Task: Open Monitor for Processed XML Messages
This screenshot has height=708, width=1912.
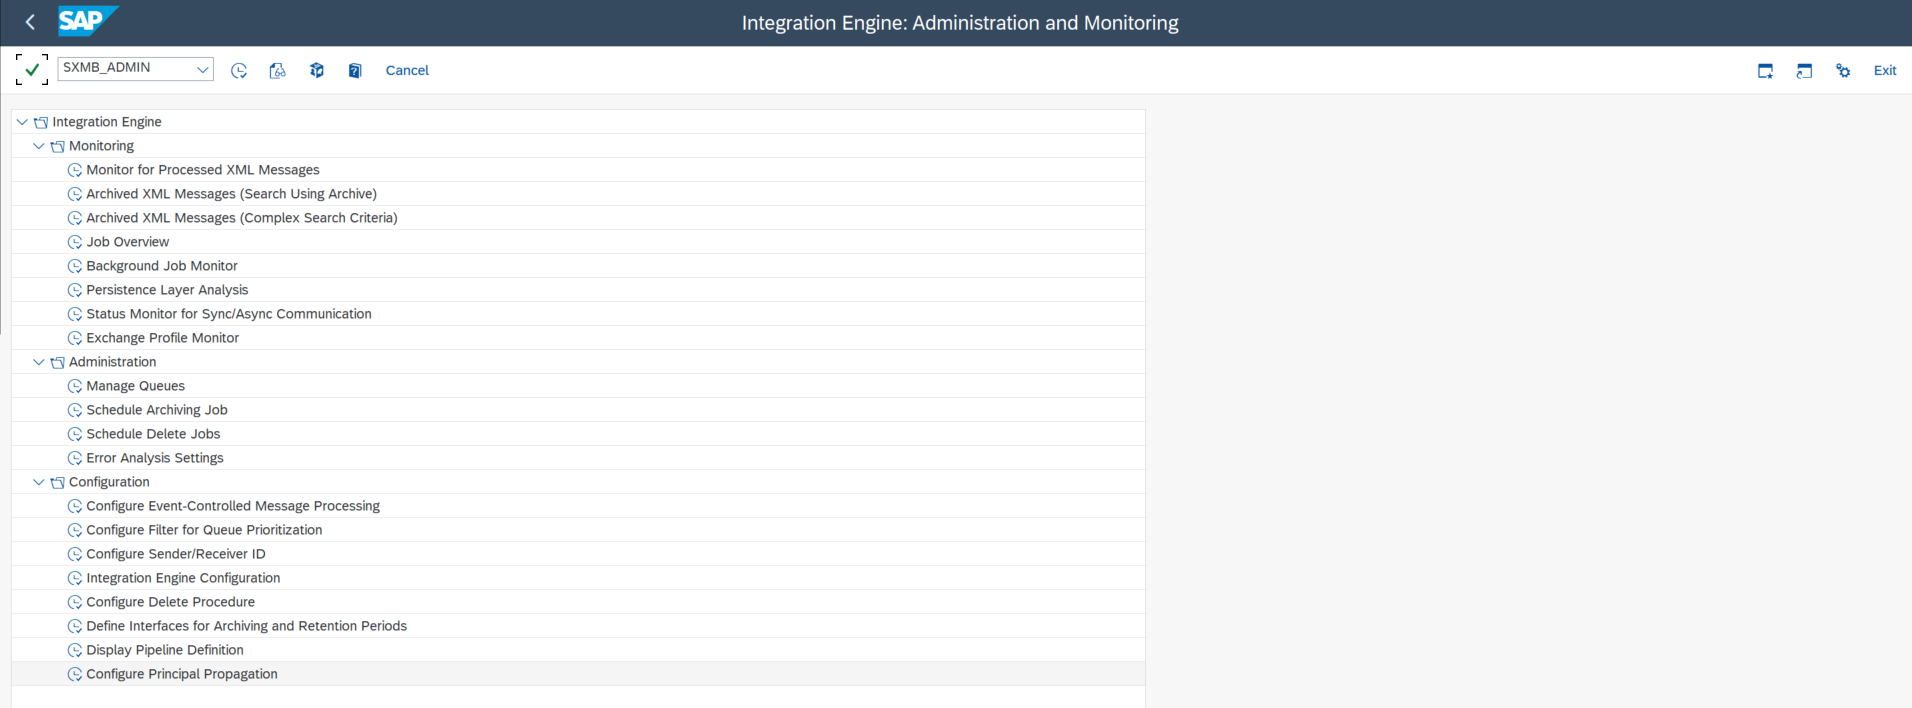Action: tap(203, 170)
